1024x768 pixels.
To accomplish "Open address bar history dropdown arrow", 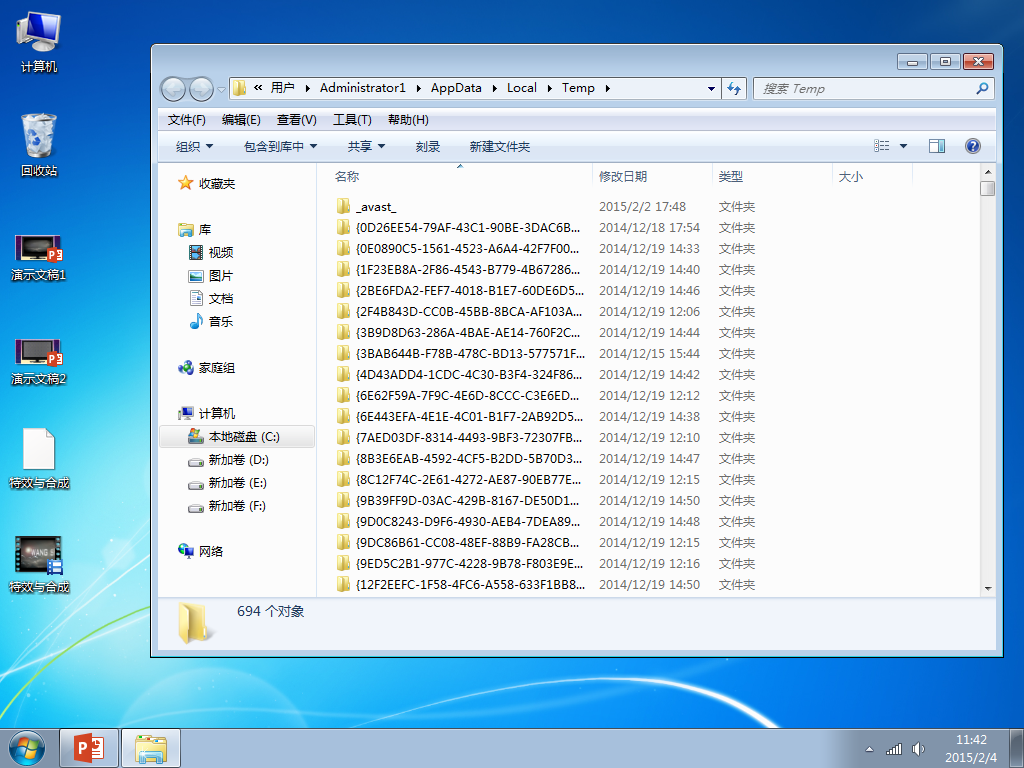I will click(x=711, y=89).
